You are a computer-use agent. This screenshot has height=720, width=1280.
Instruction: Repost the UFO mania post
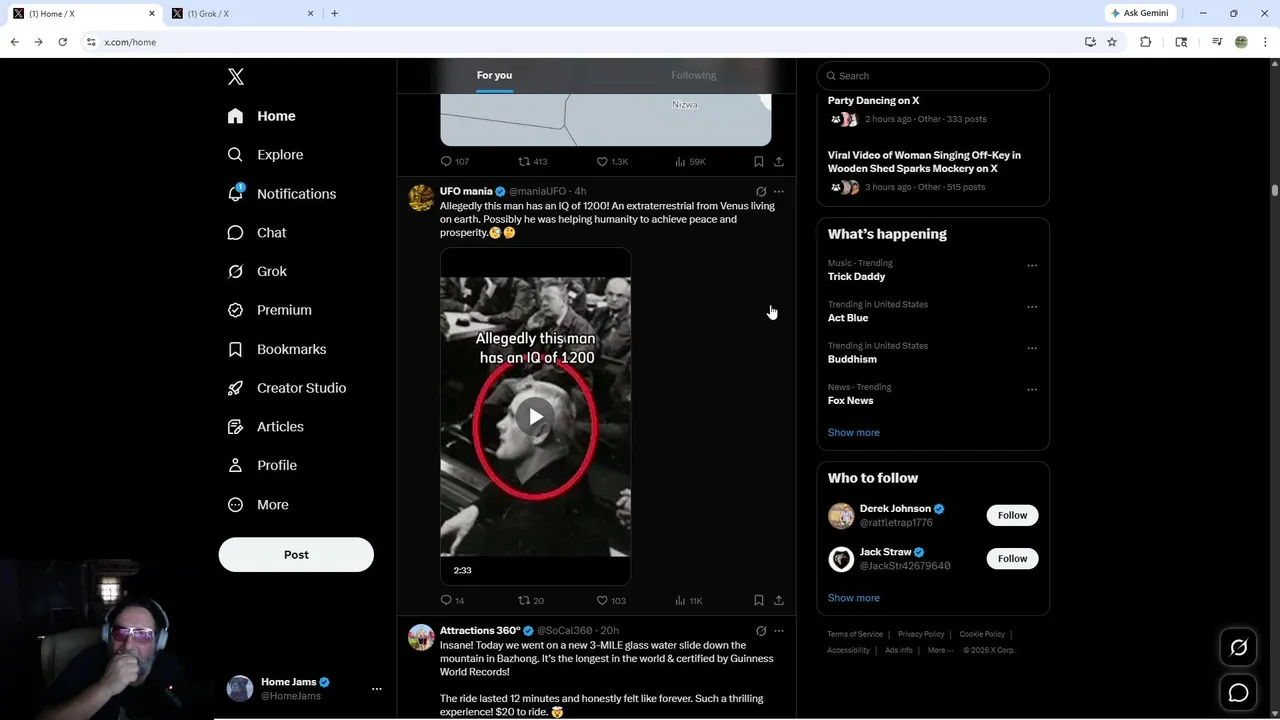click(x=531, y=600)
